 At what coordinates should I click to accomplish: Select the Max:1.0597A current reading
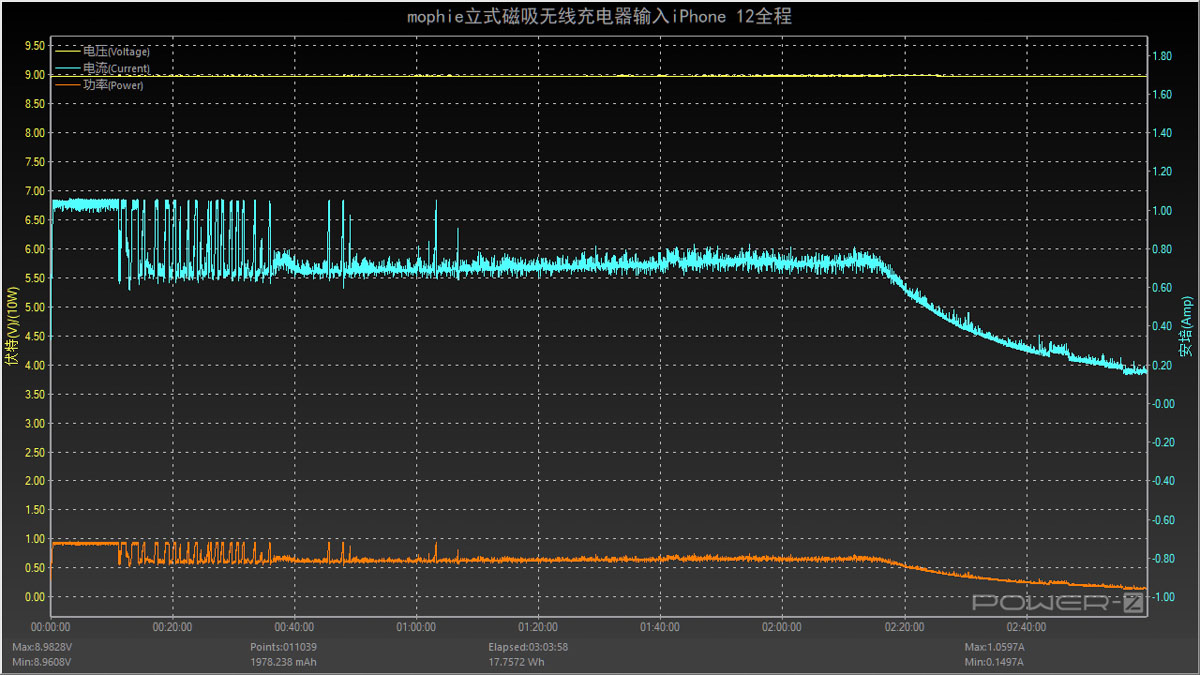(x=995, y=647)
